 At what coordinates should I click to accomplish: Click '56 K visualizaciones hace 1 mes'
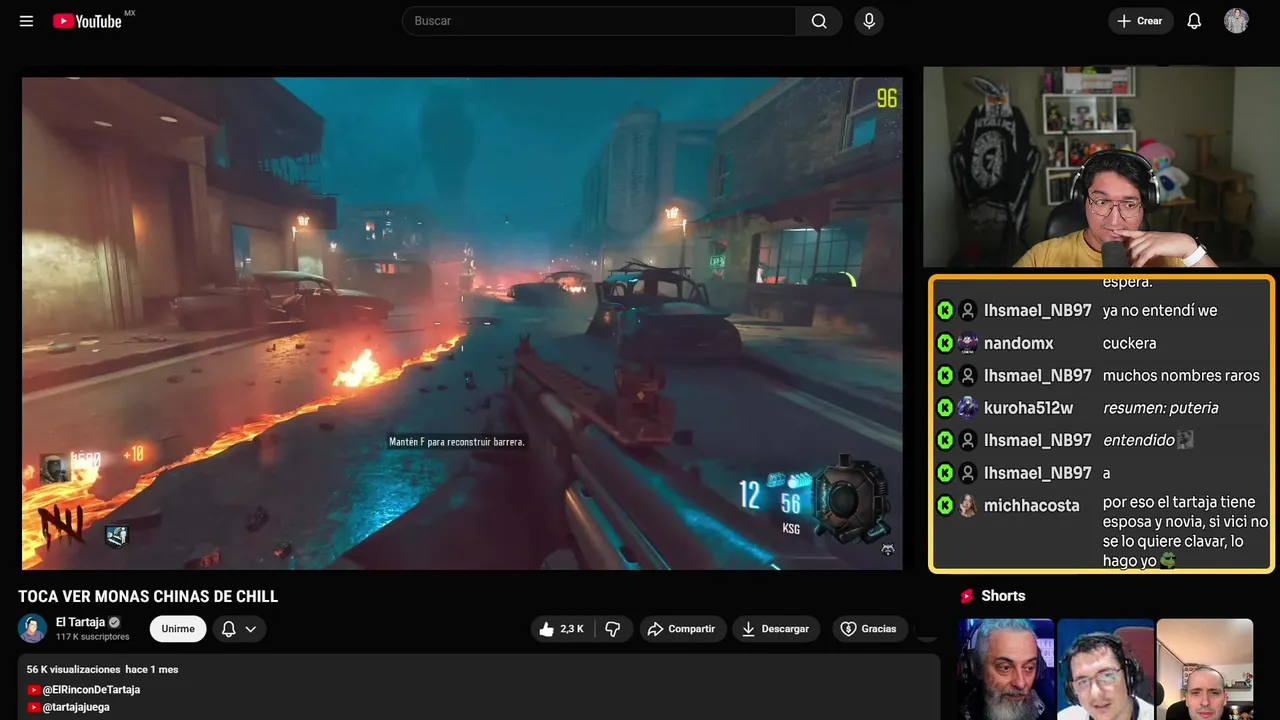pyautogui.click(x=102, y=669)
